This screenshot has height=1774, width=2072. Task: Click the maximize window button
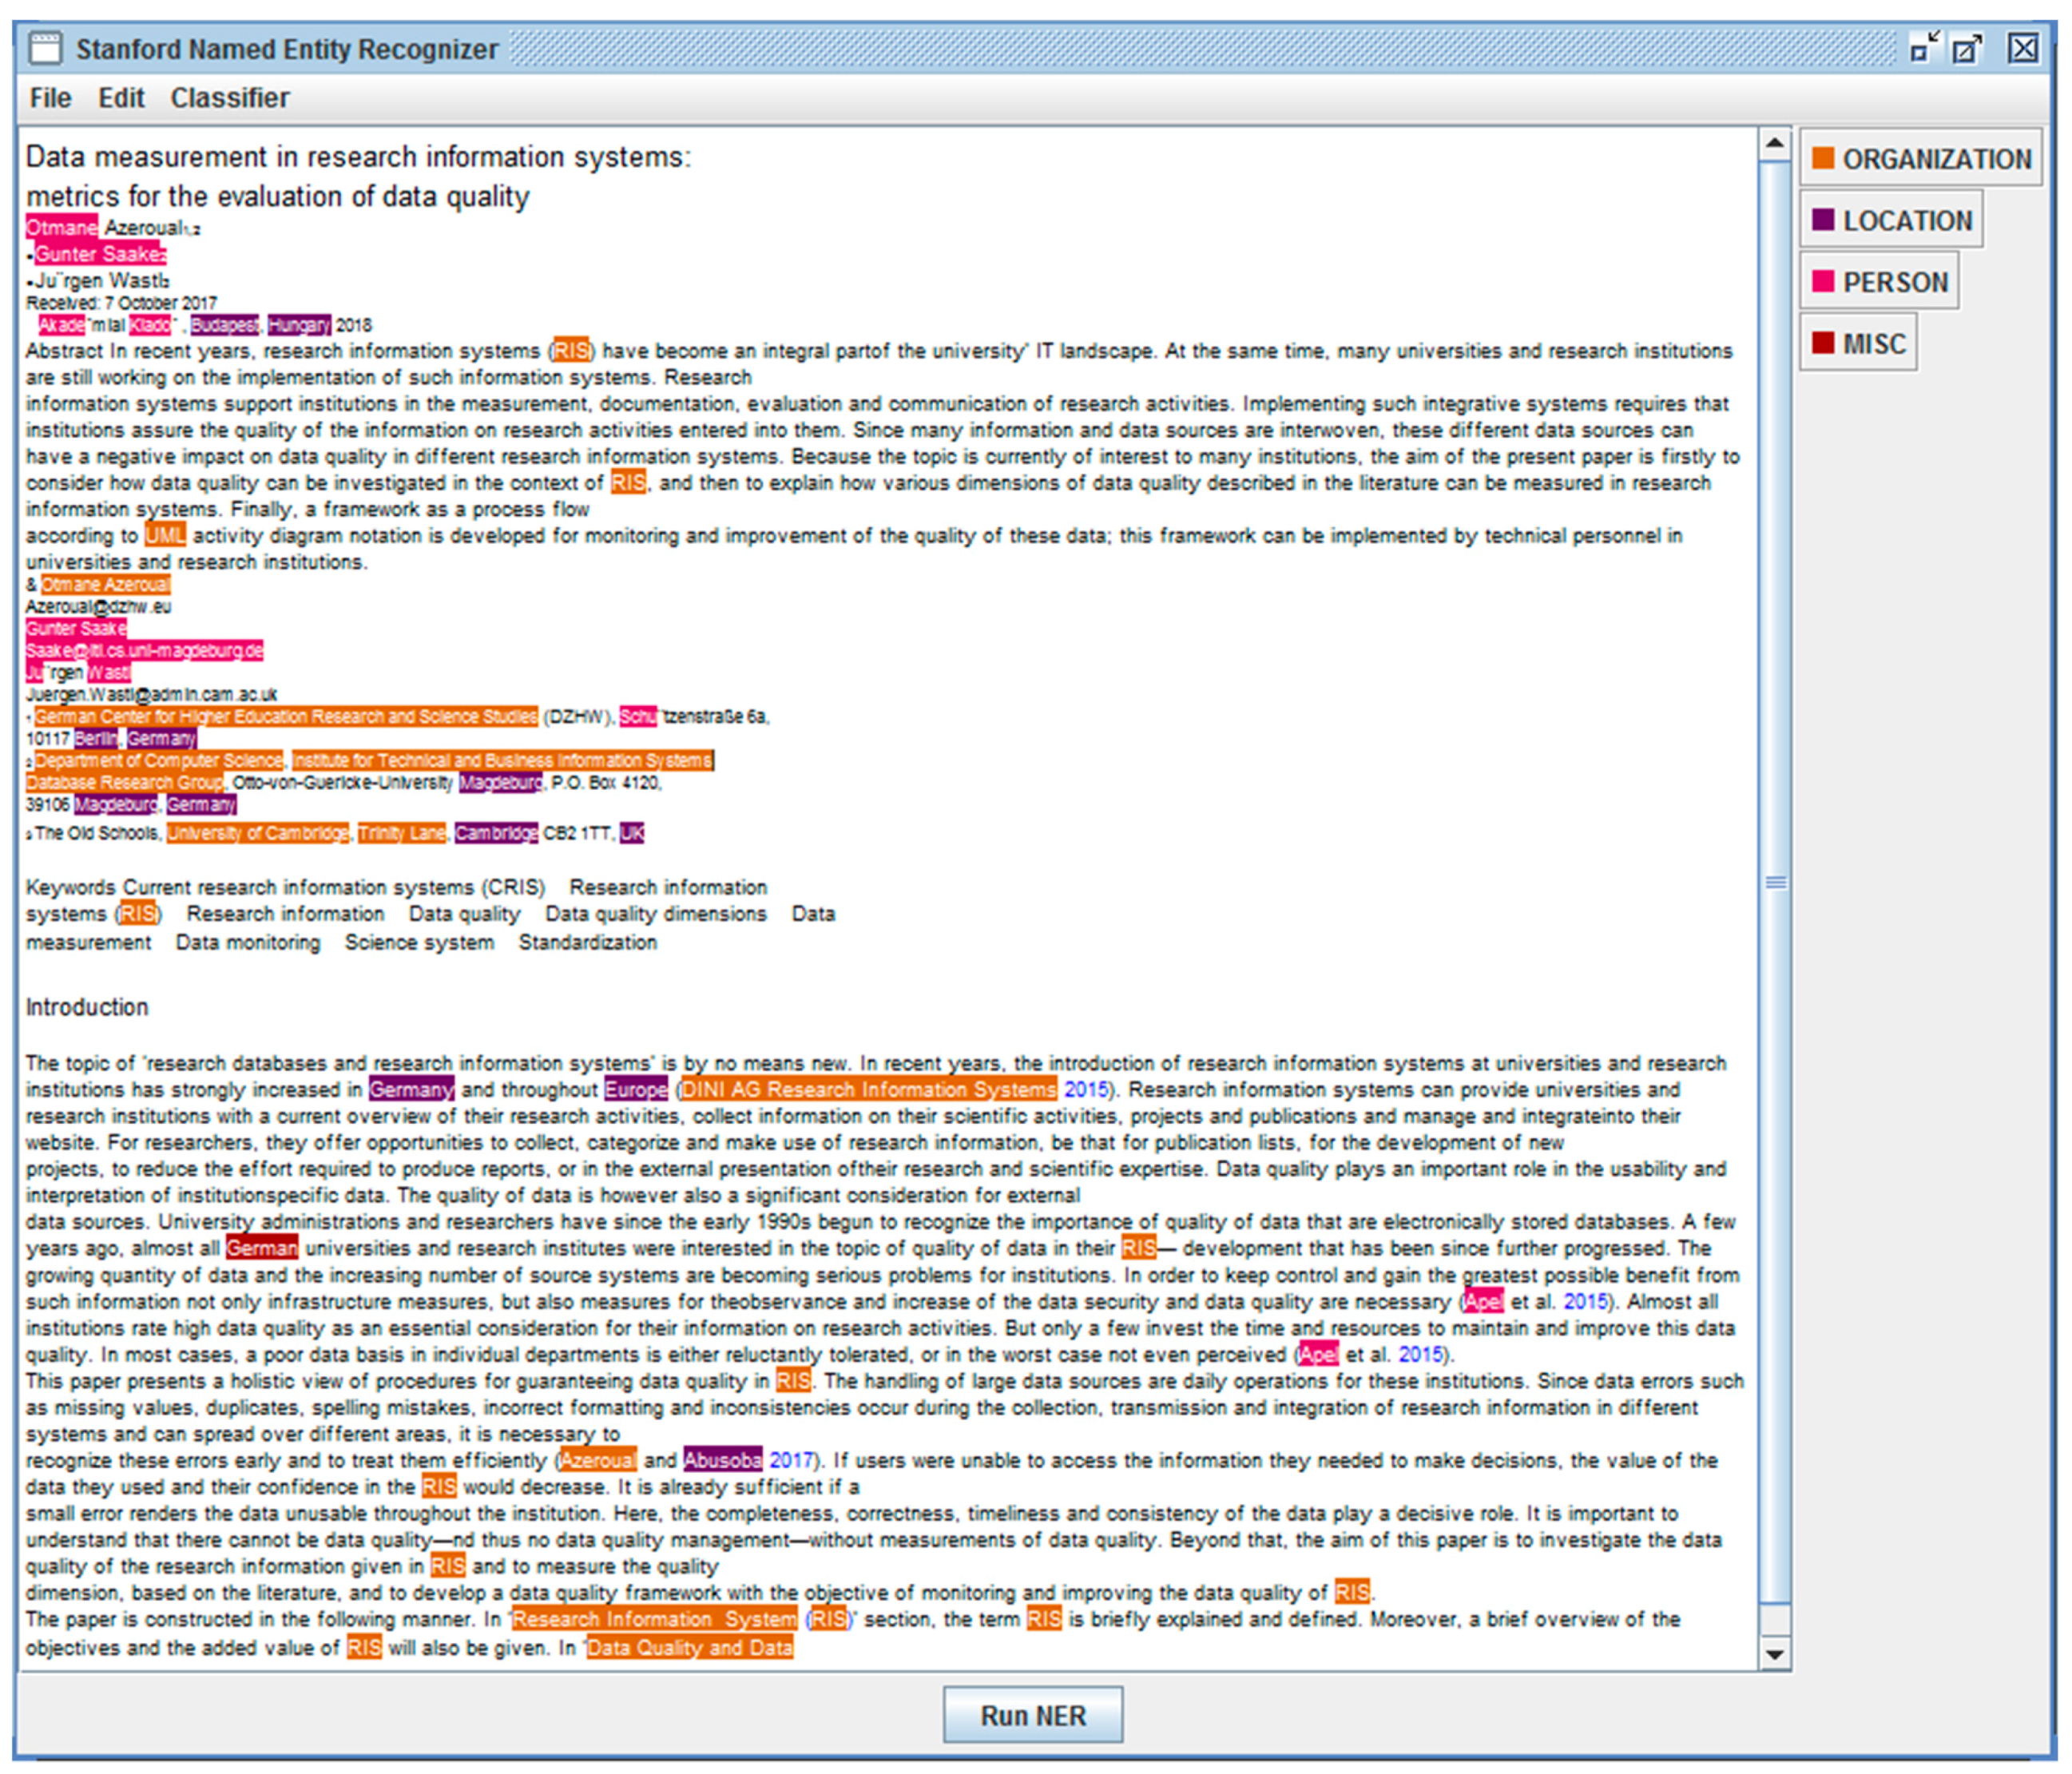pyautogui.click(x=1967, y=48)
